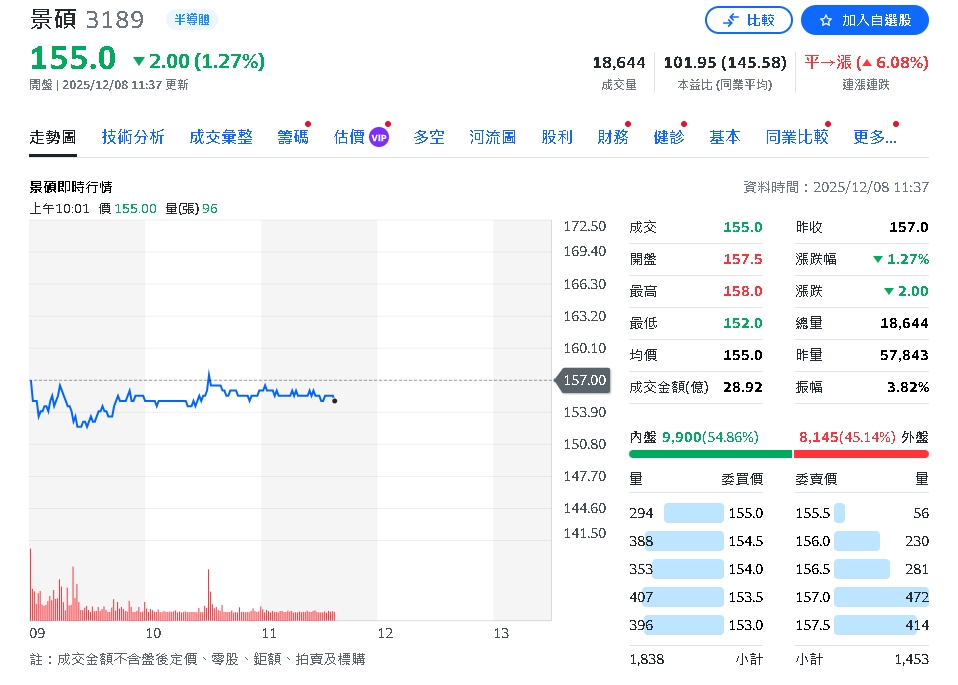Switch to the 河流圖 tab
The image size is (958, 685).
[x=492, y=137]
